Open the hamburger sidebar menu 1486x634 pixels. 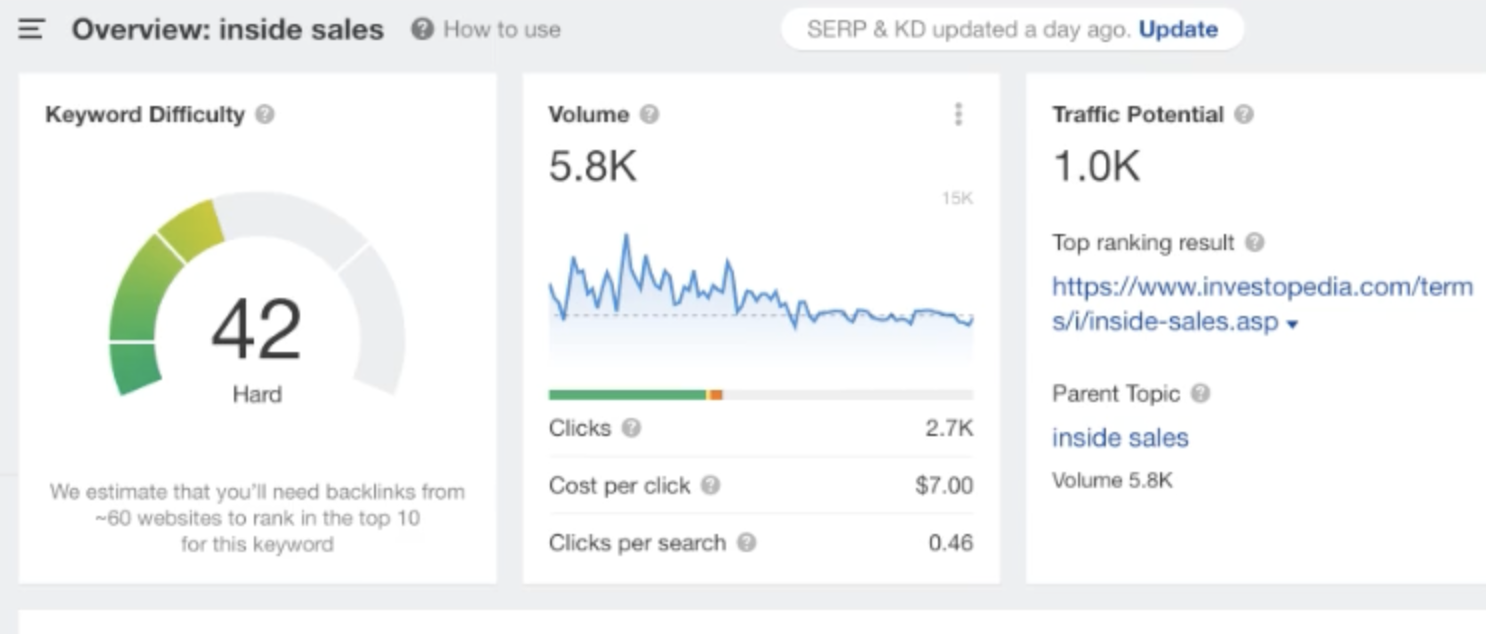pyautogui.click(x=31, y=30)
